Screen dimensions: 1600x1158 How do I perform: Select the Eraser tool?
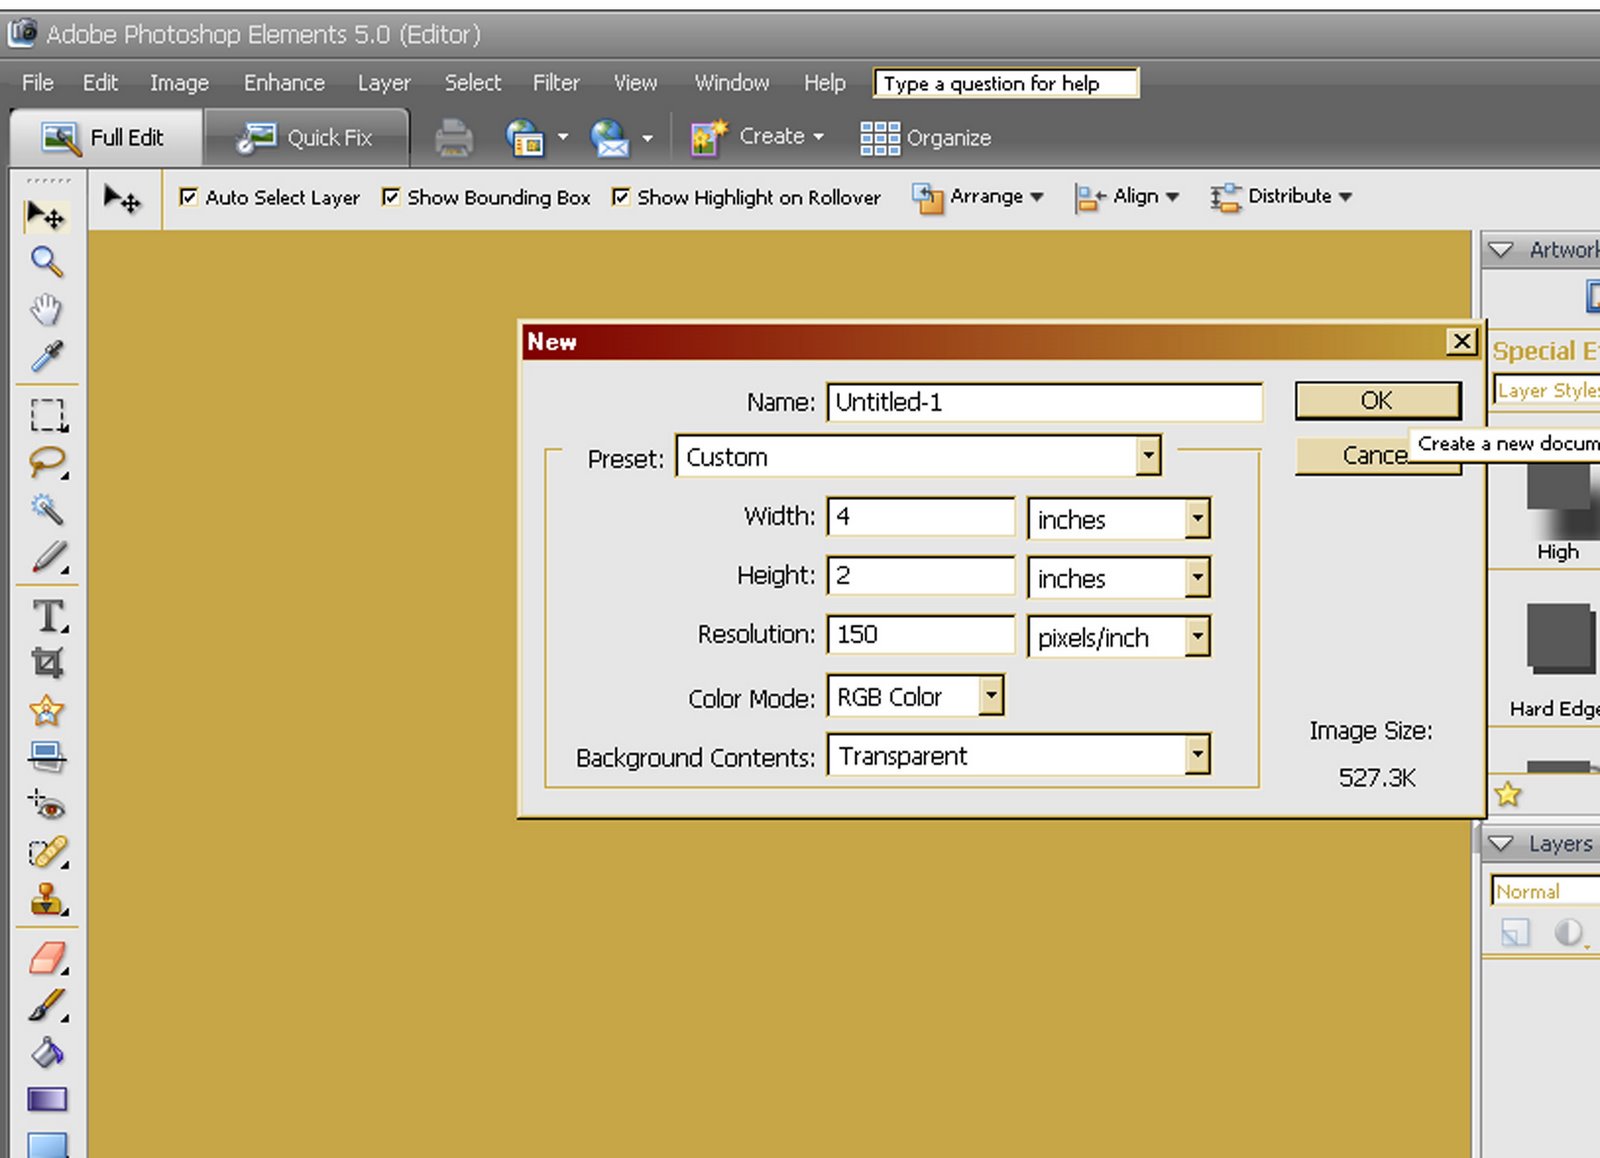pyautogui.click(x=47, y=958)
